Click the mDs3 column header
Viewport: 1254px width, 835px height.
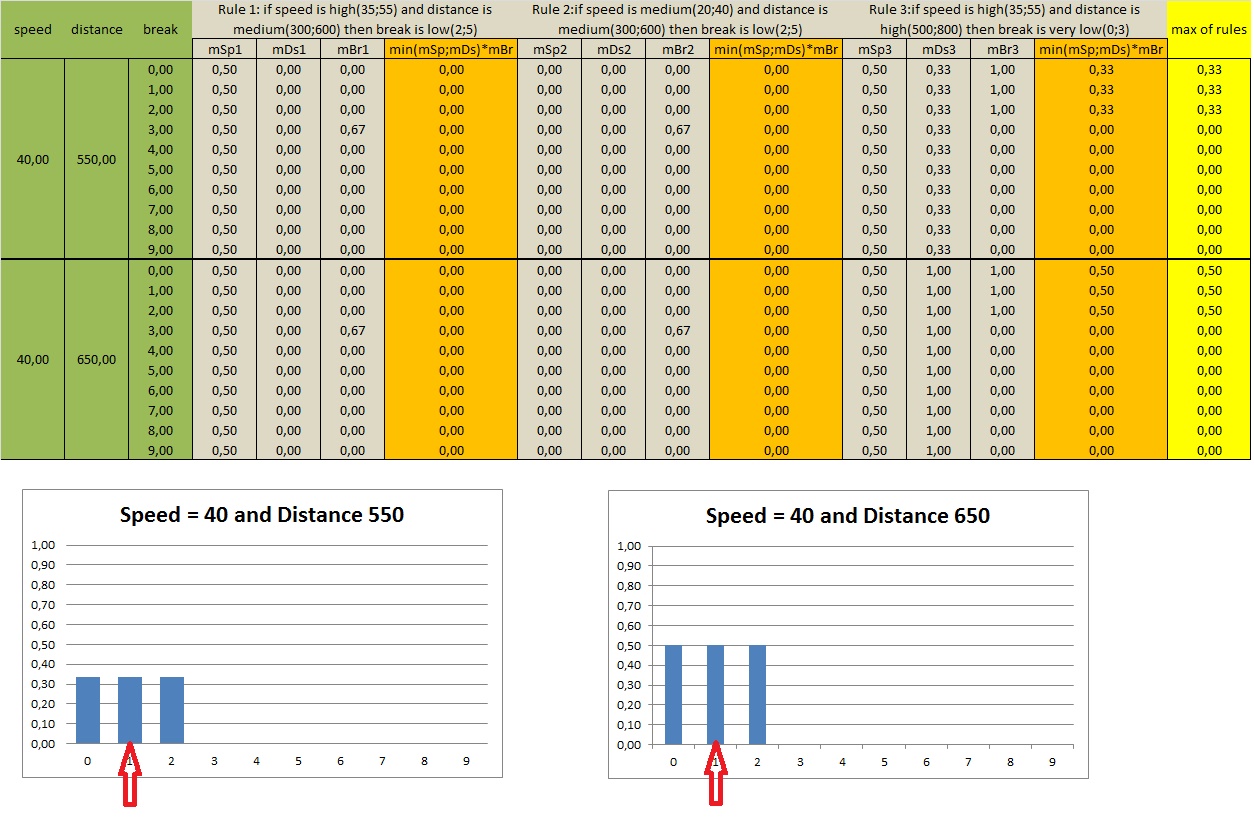point(937,49)
